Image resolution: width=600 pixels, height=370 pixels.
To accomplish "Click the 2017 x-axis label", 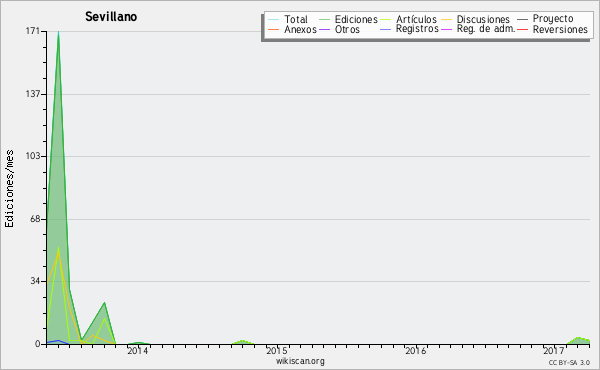I will (554, 351).
